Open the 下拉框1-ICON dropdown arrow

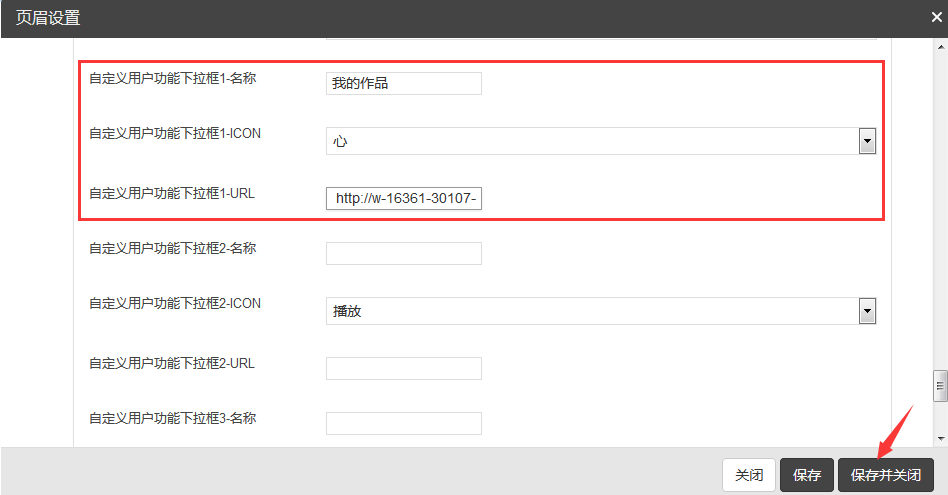pyautogui.click(x=868, y=141)
